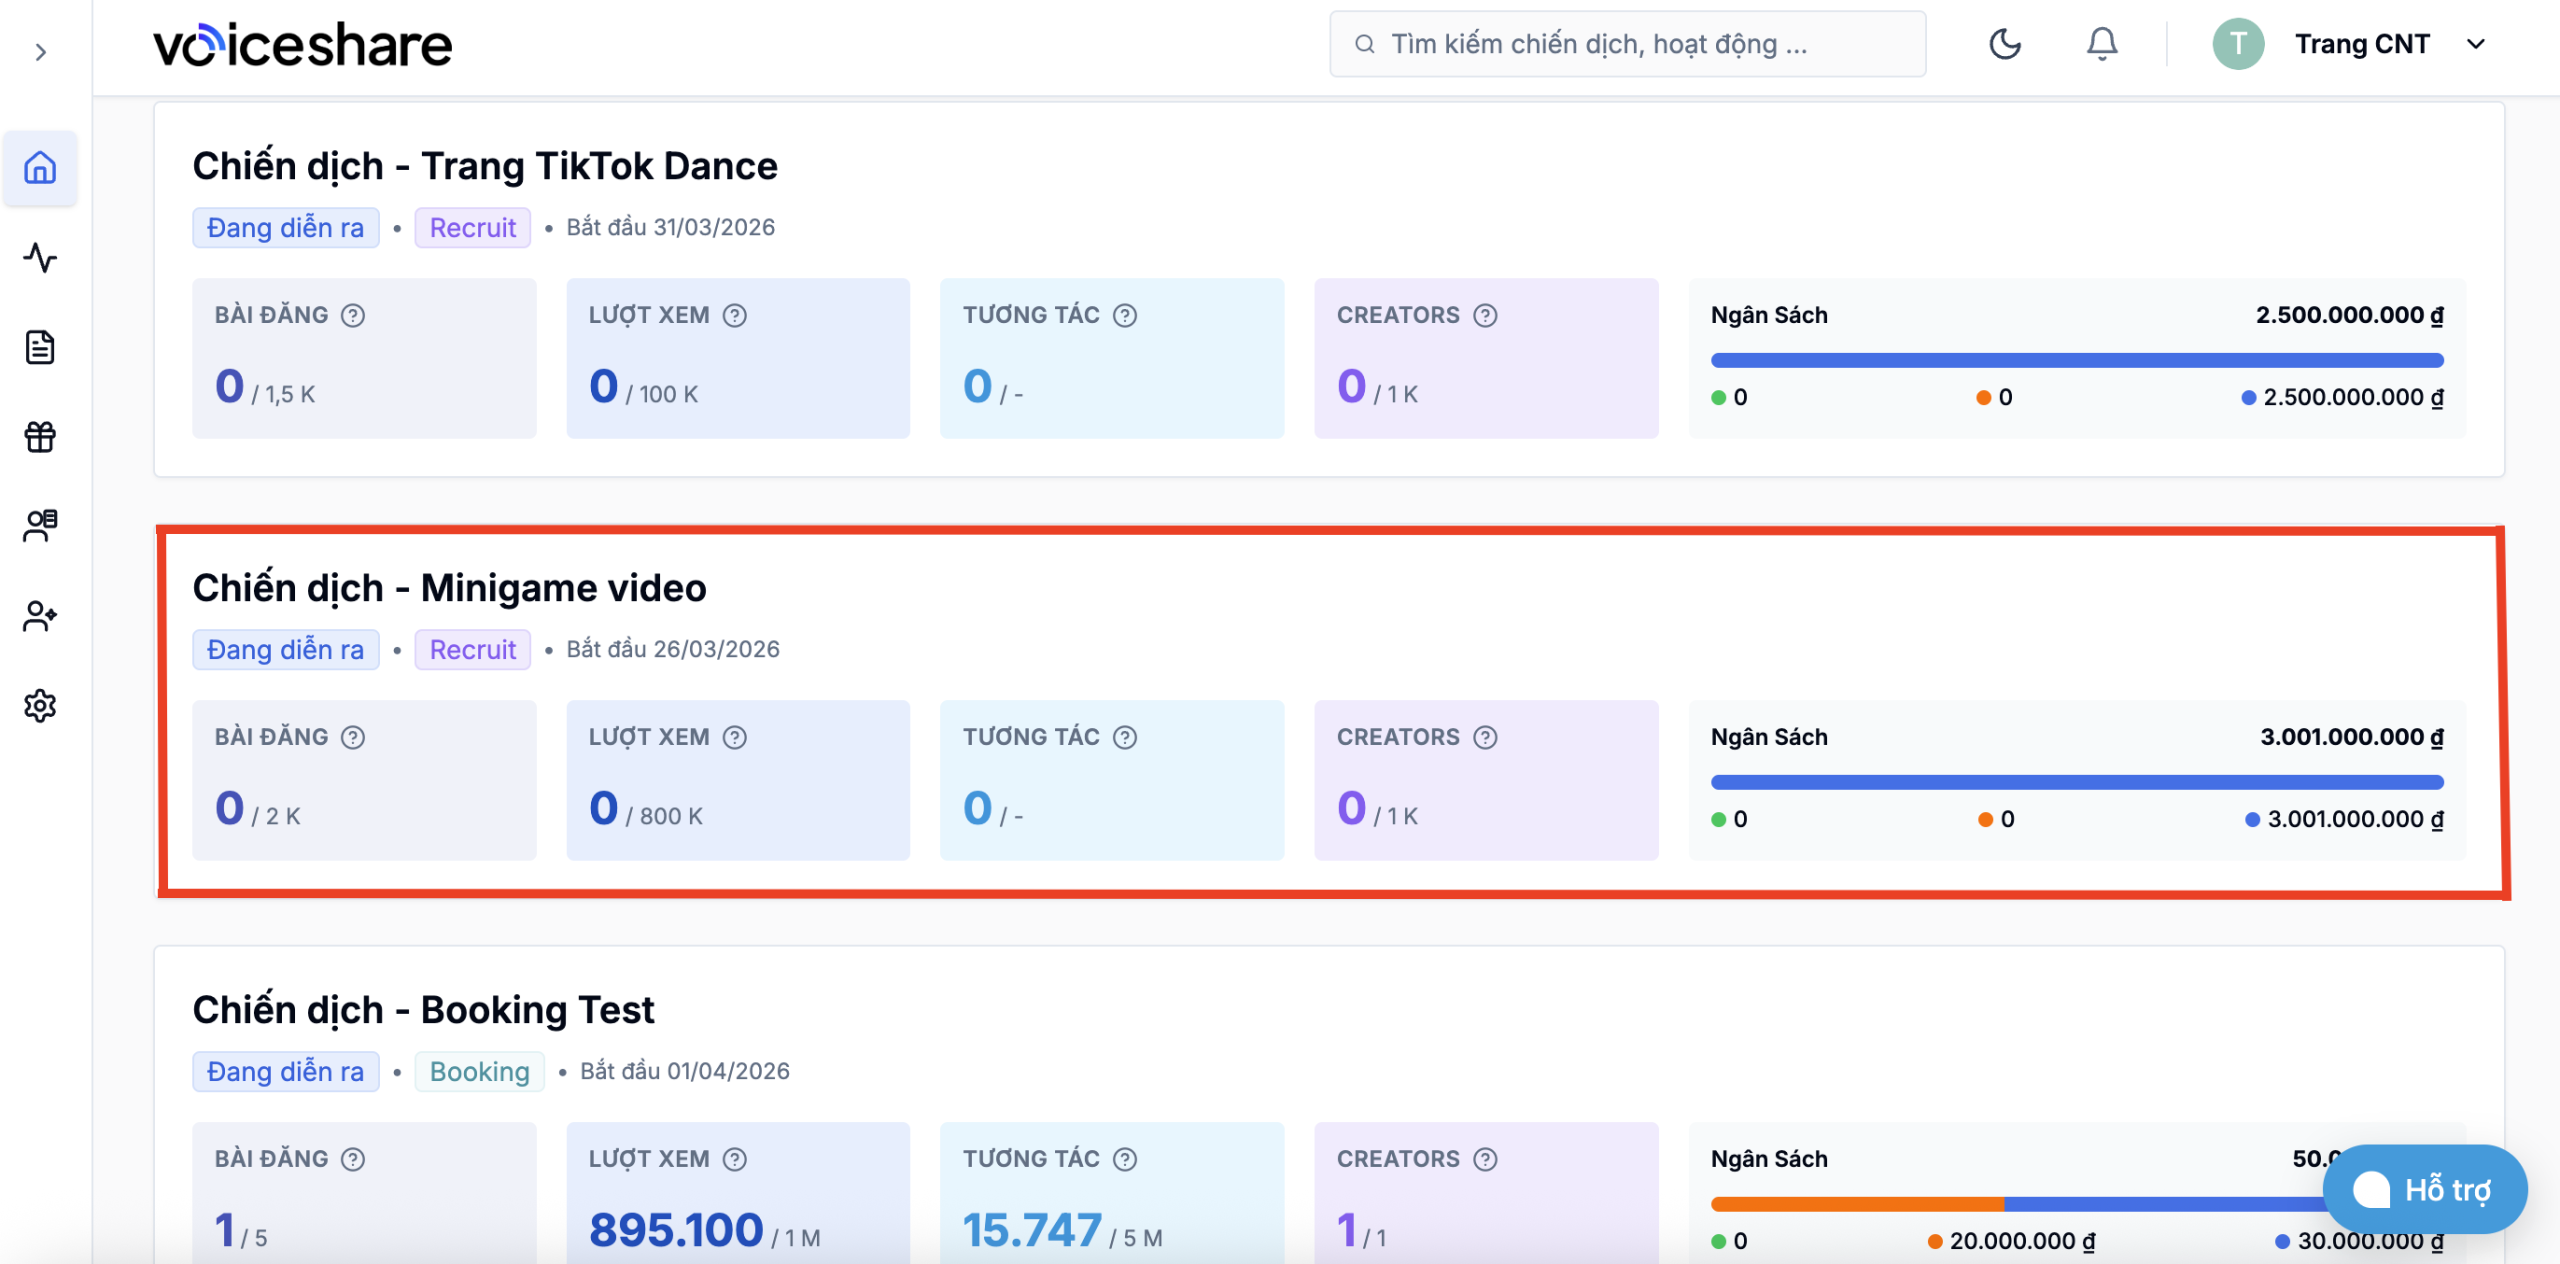
Task: Click TƯƠNG TÁC help icon in Minigame video
Action: (1125, 737)
